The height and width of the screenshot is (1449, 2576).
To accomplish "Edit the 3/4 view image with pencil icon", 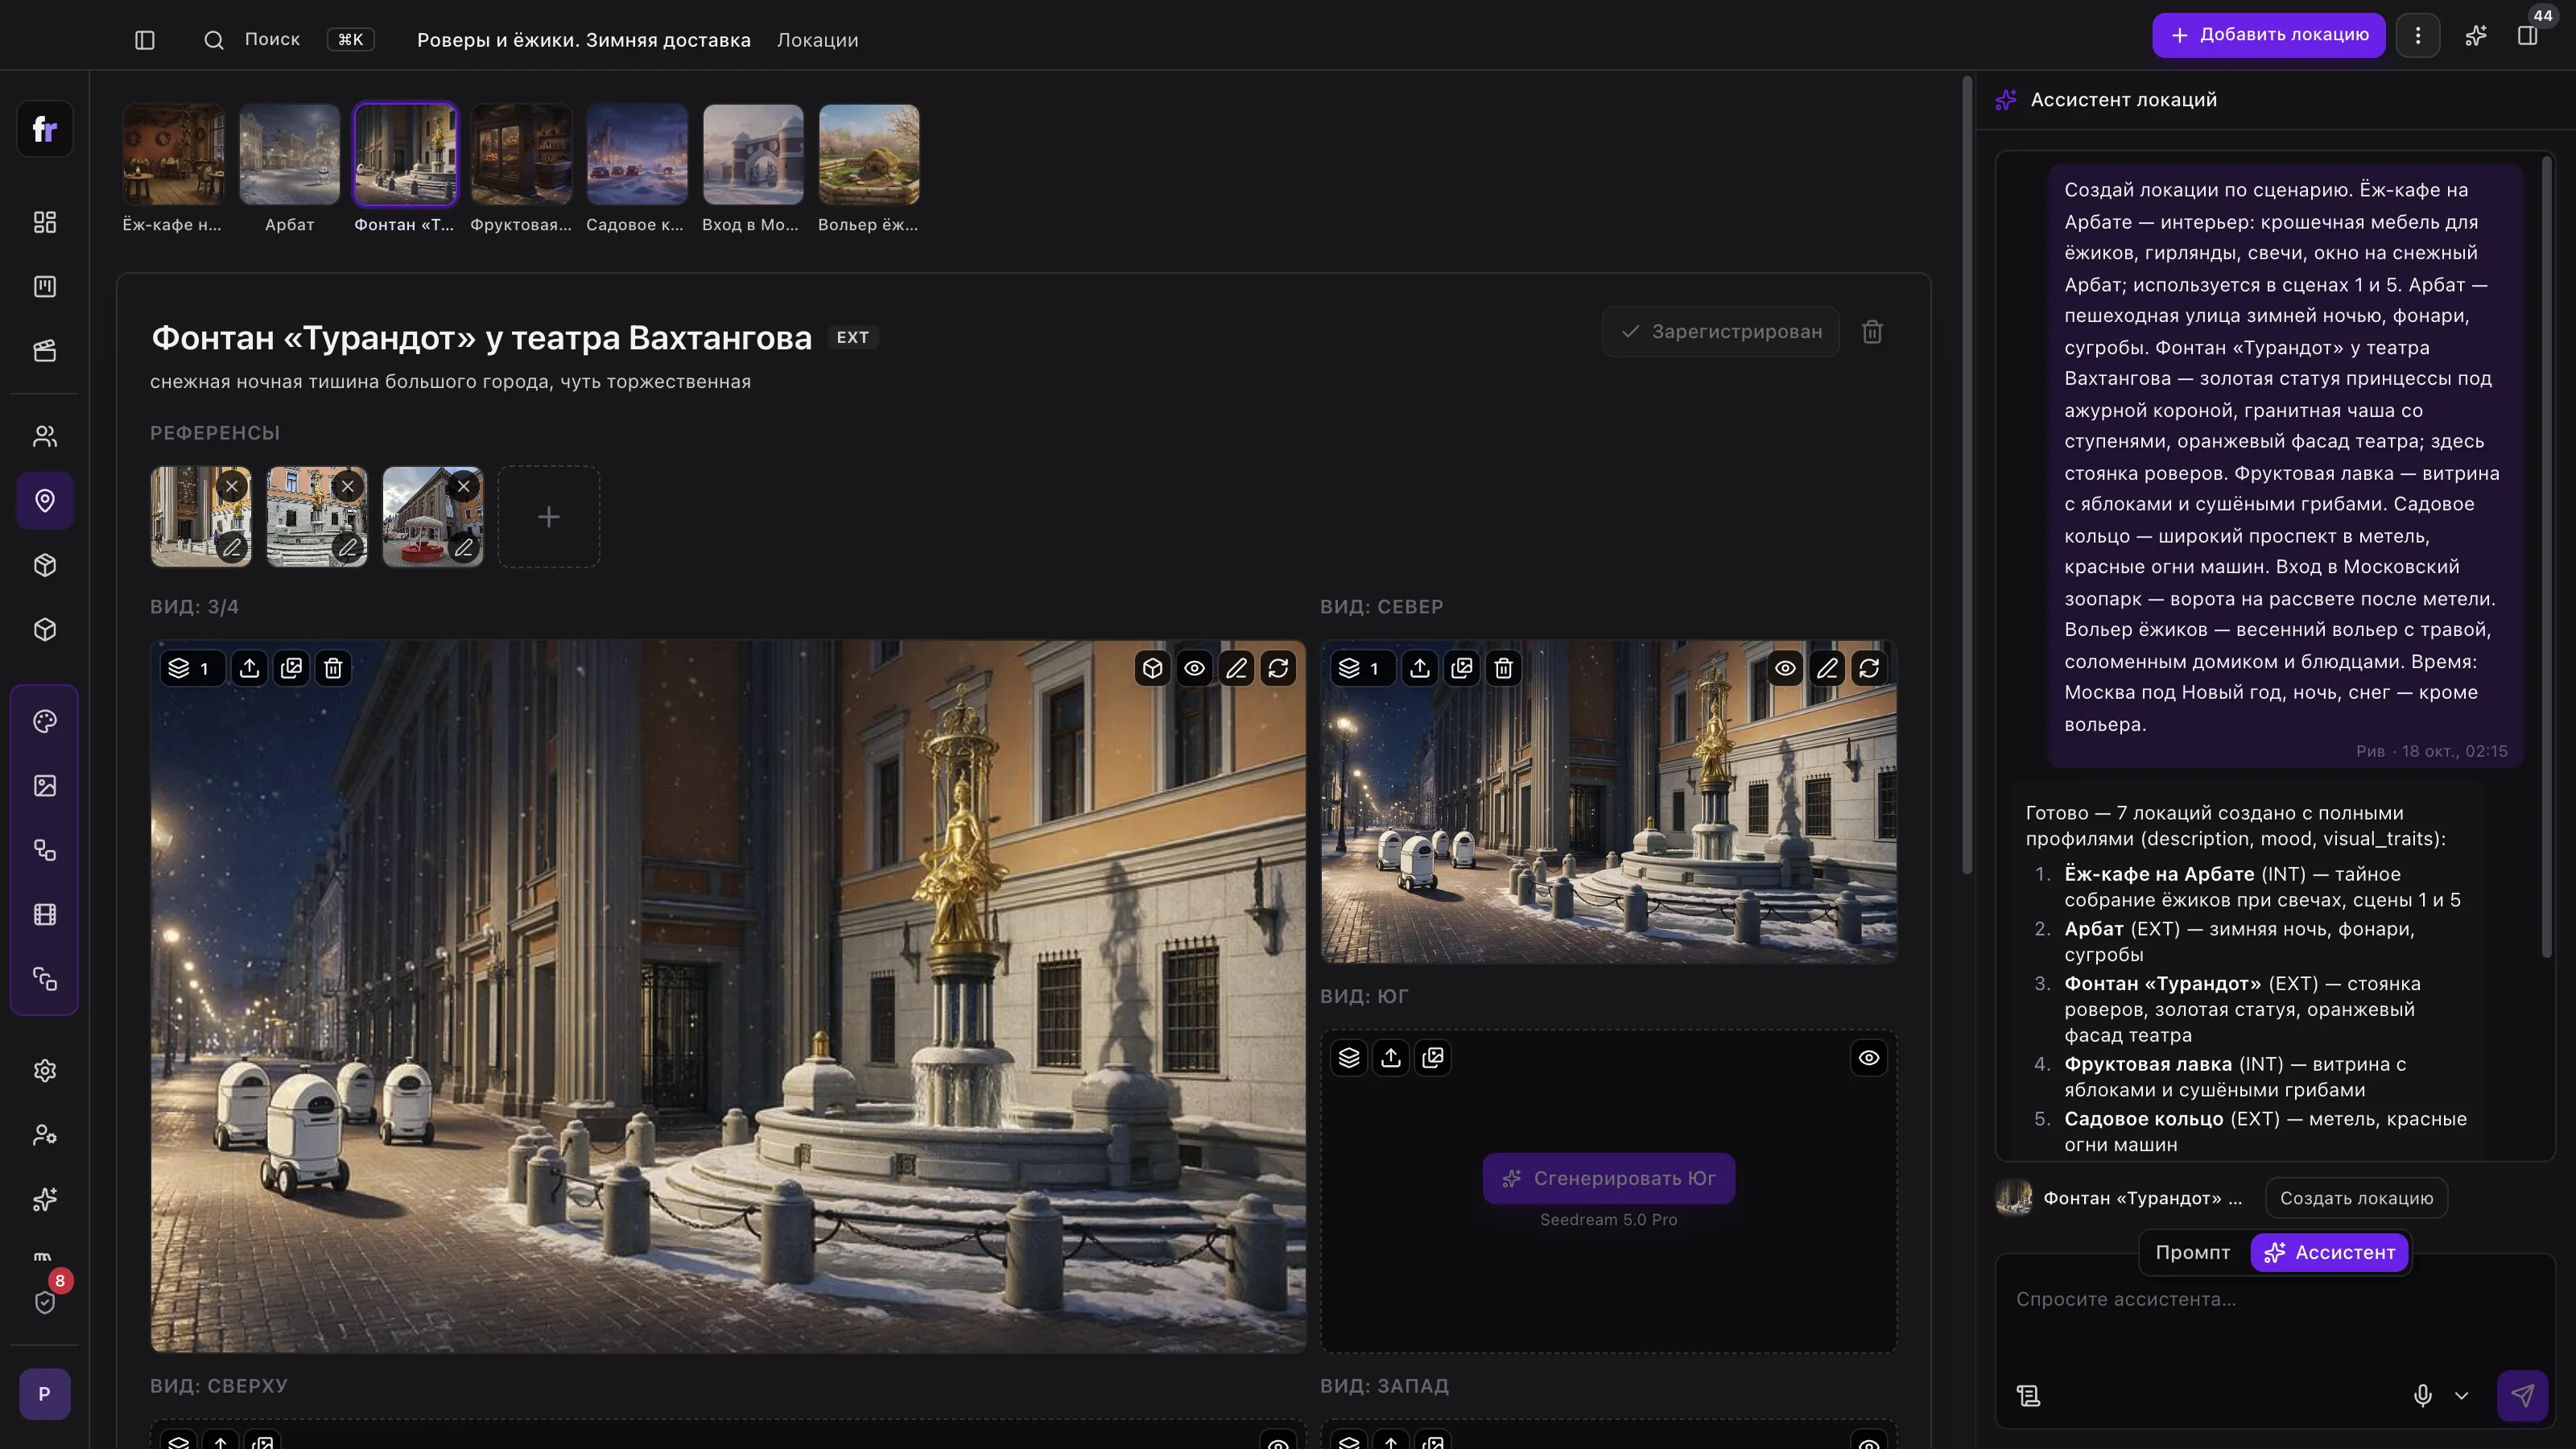I will click(1236, 668).
